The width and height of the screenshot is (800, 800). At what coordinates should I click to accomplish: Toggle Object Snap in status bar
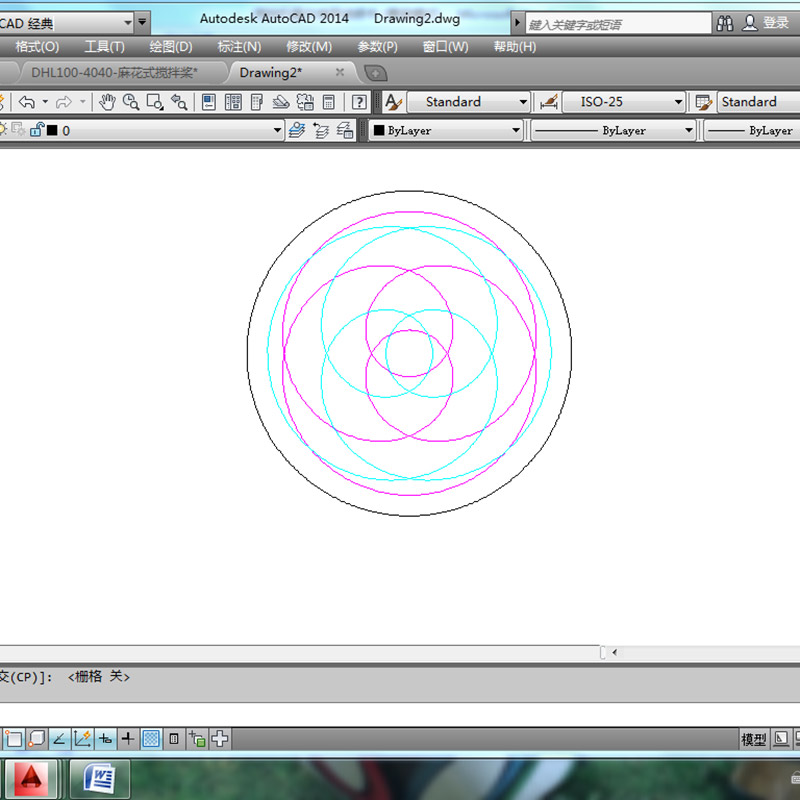[x=13, y=738]
